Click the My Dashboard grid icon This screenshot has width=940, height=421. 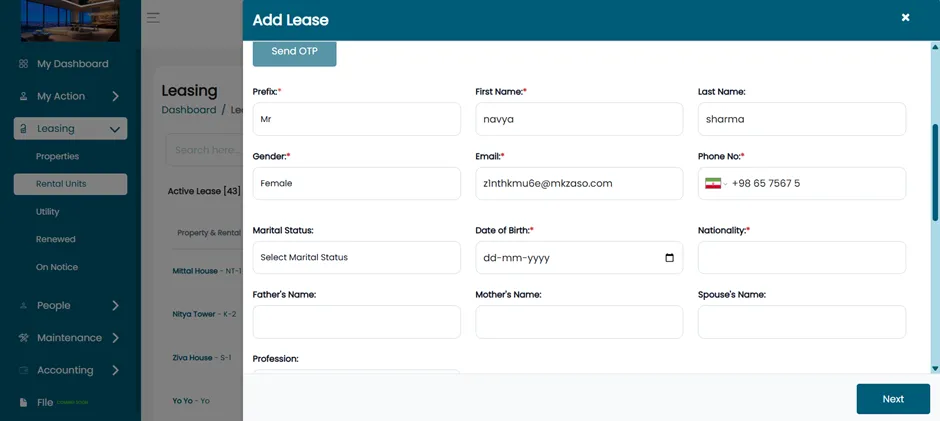click(23, 64)
